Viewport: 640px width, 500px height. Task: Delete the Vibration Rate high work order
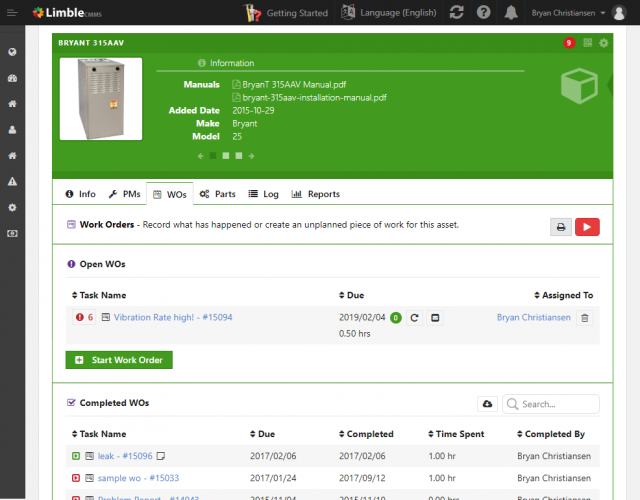tap(585, 318)
